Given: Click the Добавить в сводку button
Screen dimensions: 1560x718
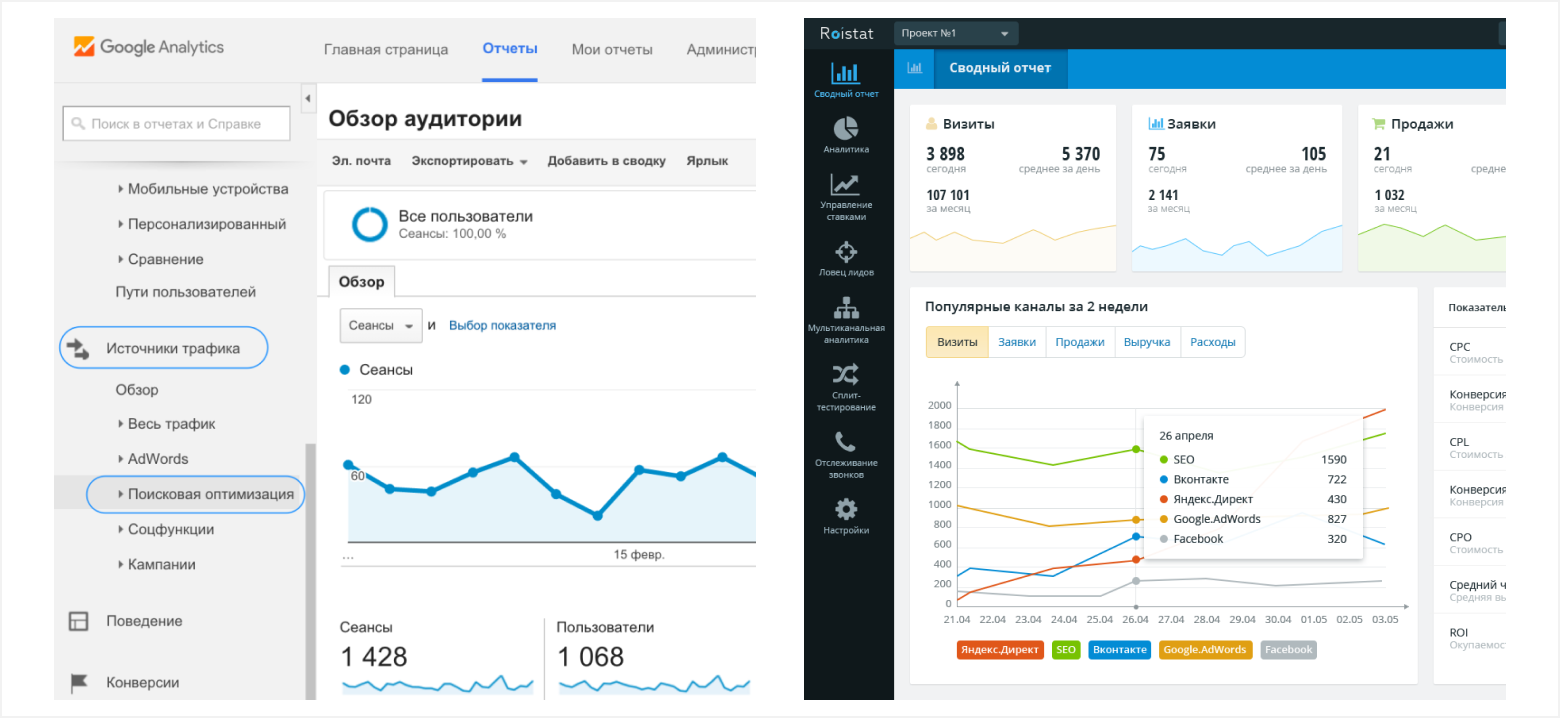Looking at the screenshot, I should [x=606, y=161].
